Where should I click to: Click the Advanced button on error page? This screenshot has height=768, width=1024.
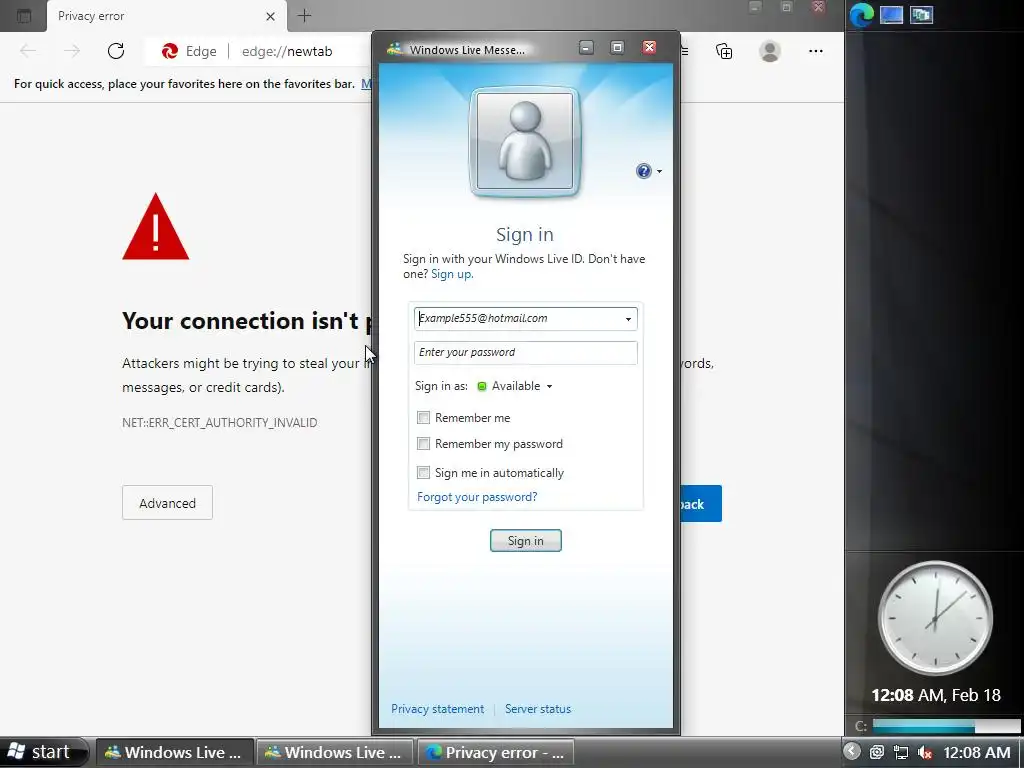pyautogui.click(x=167, y=503)
